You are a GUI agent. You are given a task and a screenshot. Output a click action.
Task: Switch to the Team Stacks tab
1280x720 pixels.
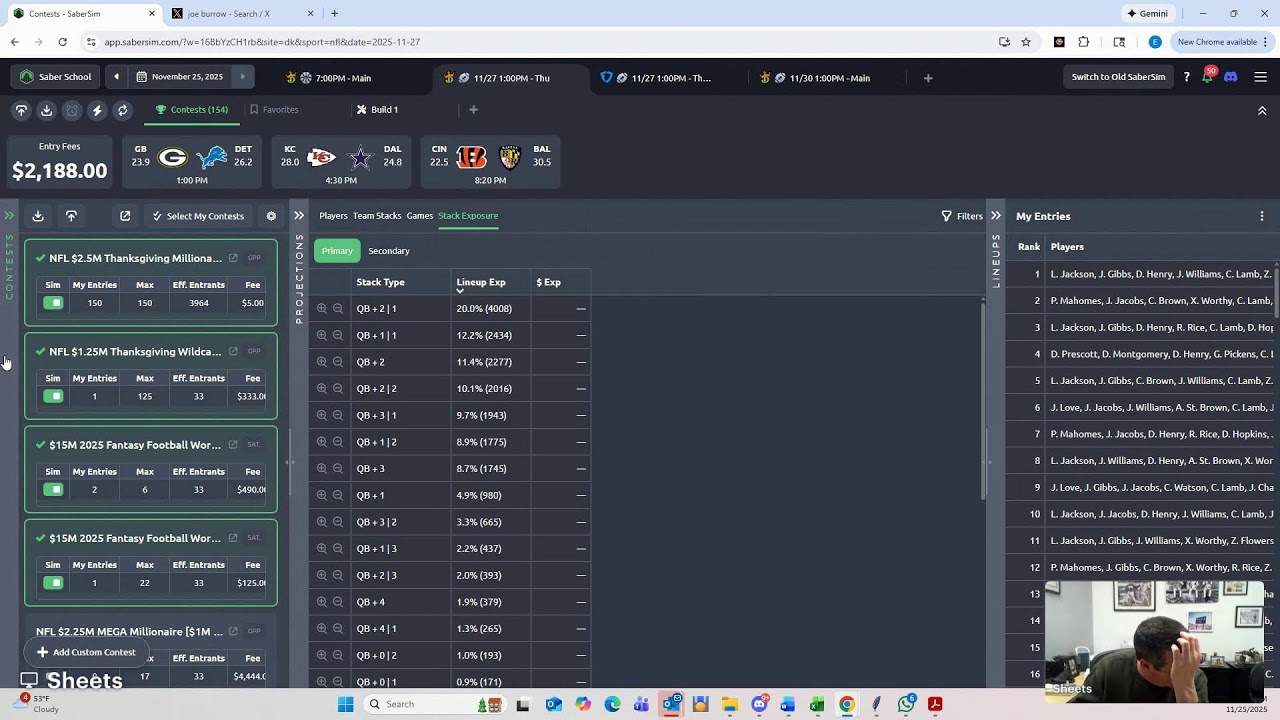point(376,216)
